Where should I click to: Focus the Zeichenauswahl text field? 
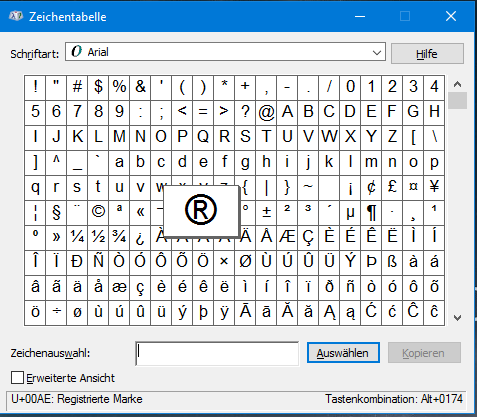coord(217,353)
